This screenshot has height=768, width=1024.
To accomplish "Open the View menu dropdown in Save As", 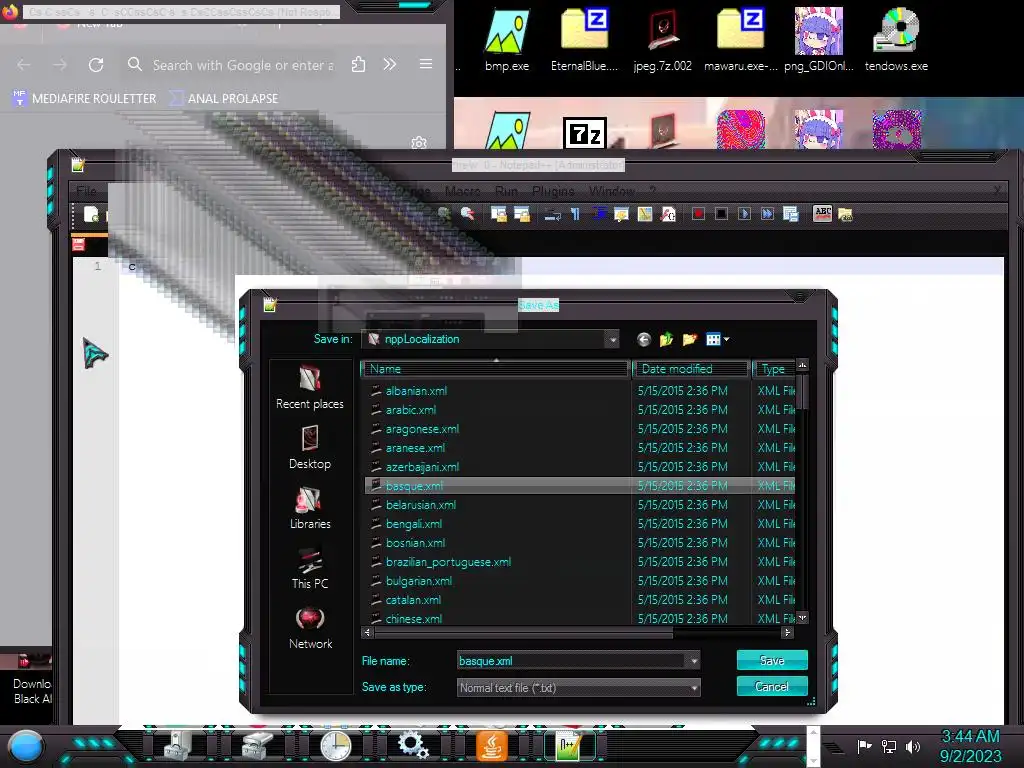I will click(717, 339).
